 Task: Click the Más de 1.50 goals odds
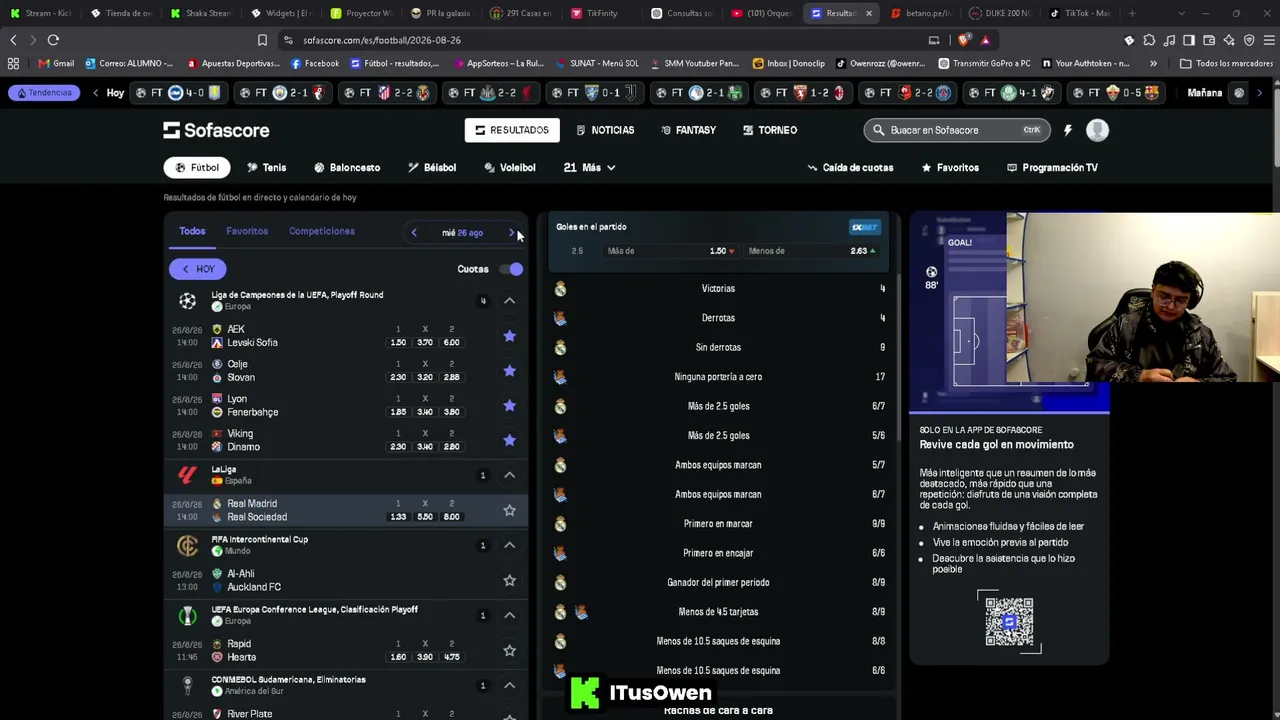671,251
